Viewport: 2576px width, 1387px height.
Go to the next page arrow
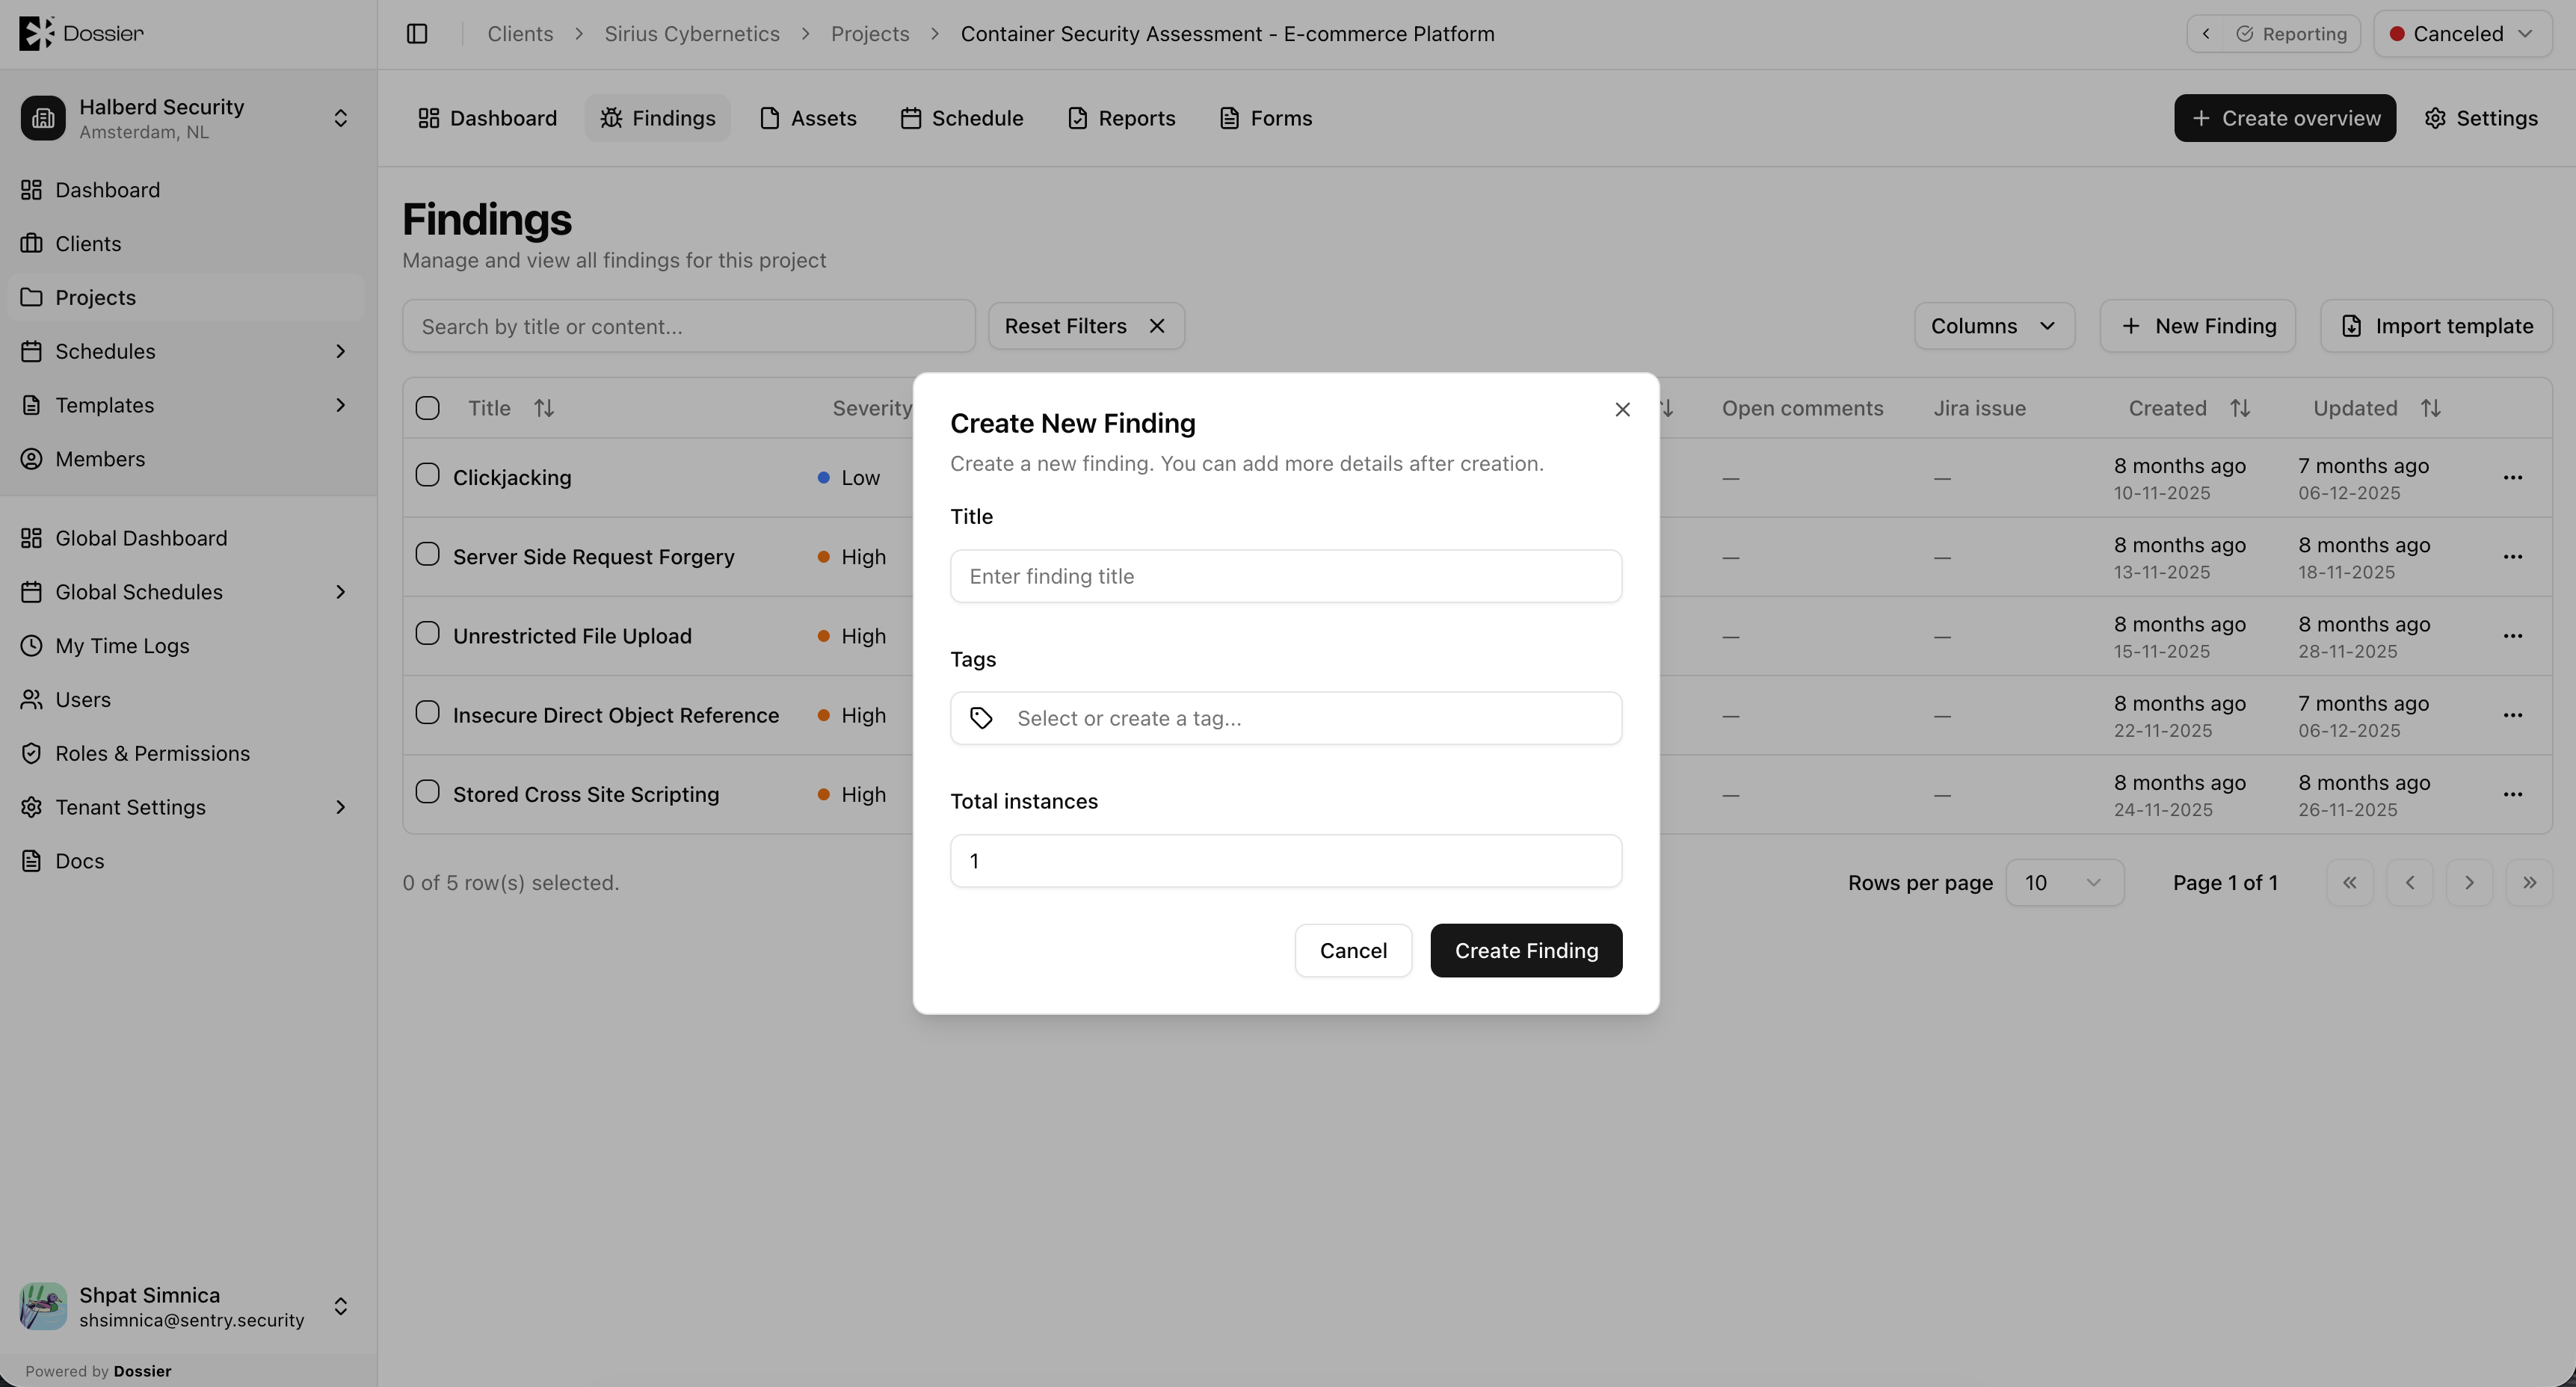click(x=2469, y=883)
